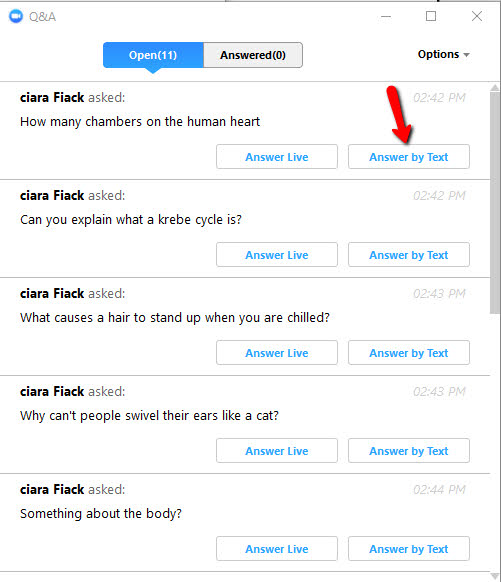Image resolution: width=501 pixels, height=582 pixels.
Task: Click the vertical scrollbar thumb
Action: (495, 203)
